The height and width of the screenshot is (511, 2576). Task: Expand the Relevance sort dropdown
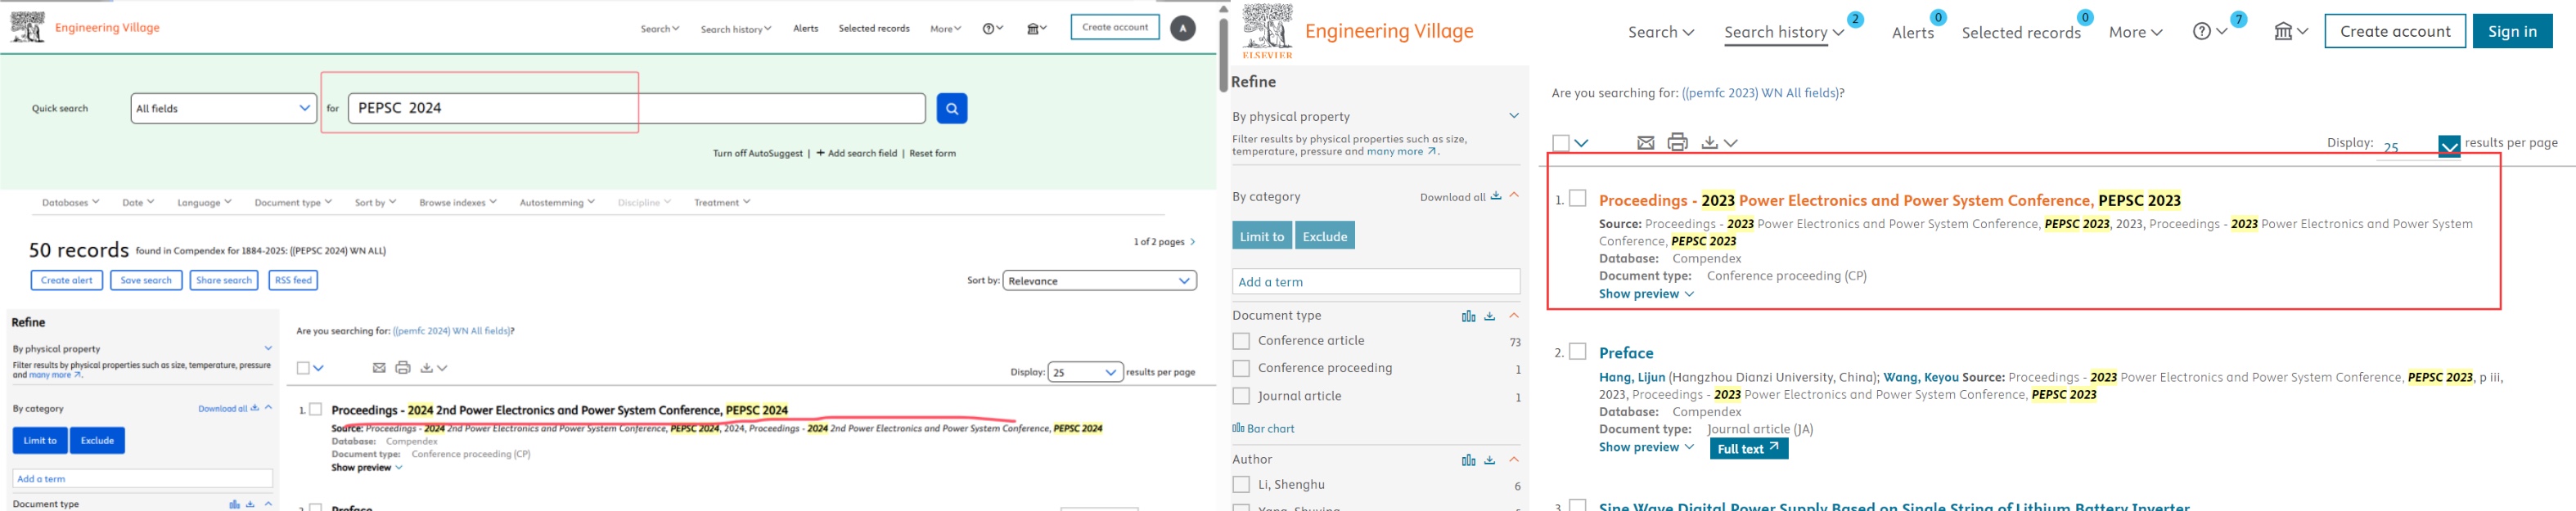click(x=1099, y=281)
